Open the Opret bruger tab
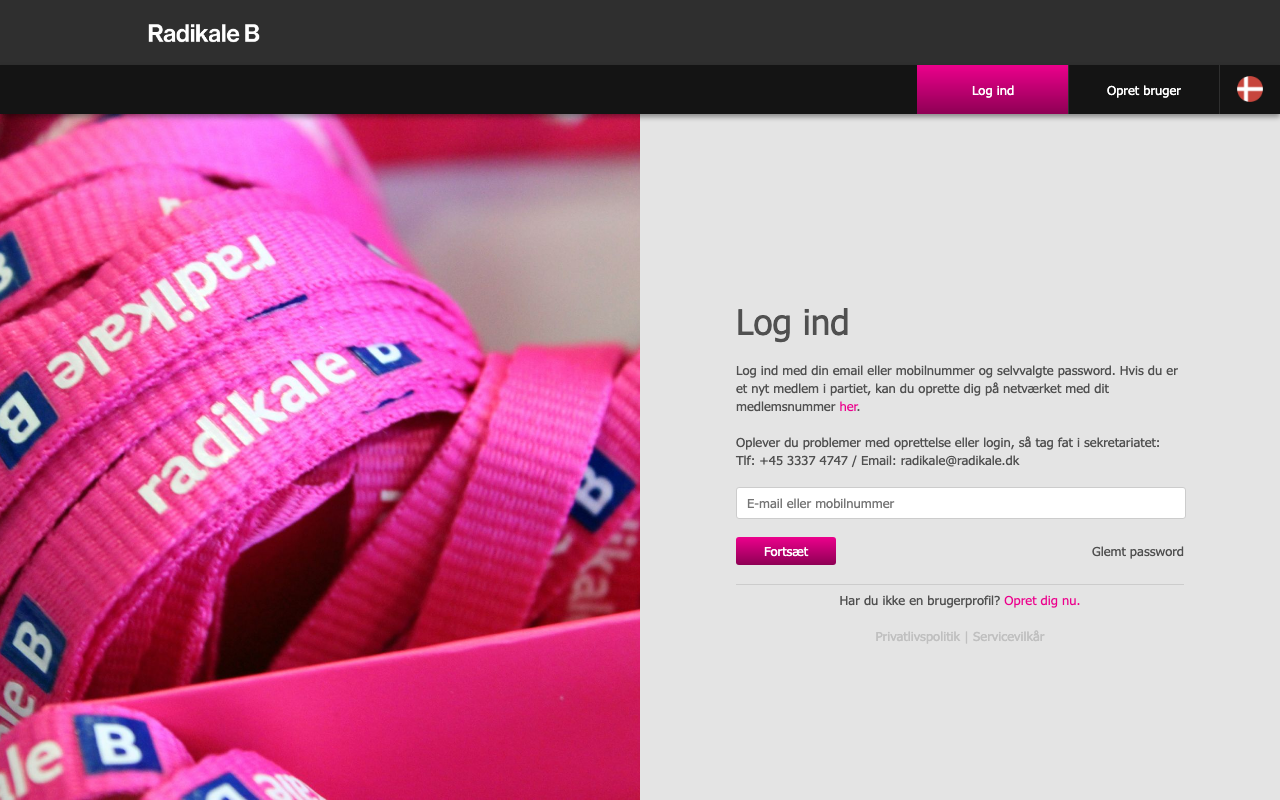 pos(1144,90)
